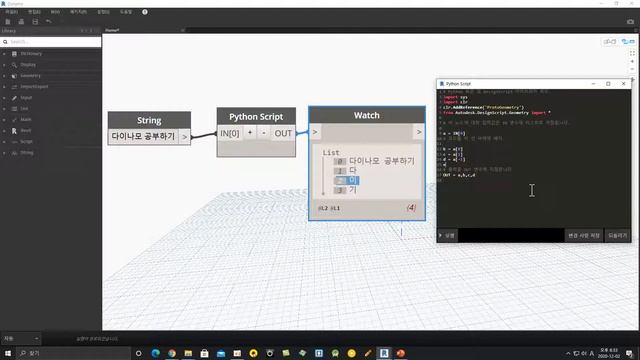Screen dimensions: 640x360
Task: Show hidden system tray icons chevron
Action: tap(568, 353)
